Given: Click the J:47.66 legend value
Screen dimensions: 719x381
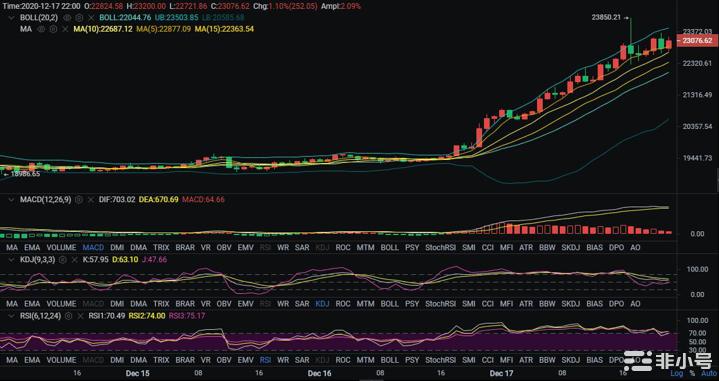Looking at the screenshot, I should [x=154, y=260].
